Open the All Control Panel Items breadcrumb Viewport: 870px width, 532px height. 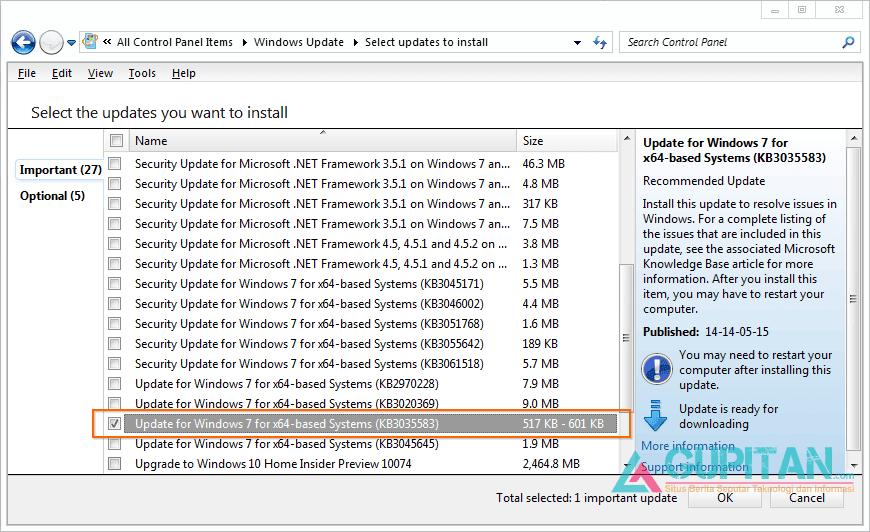tap(175, 42)
